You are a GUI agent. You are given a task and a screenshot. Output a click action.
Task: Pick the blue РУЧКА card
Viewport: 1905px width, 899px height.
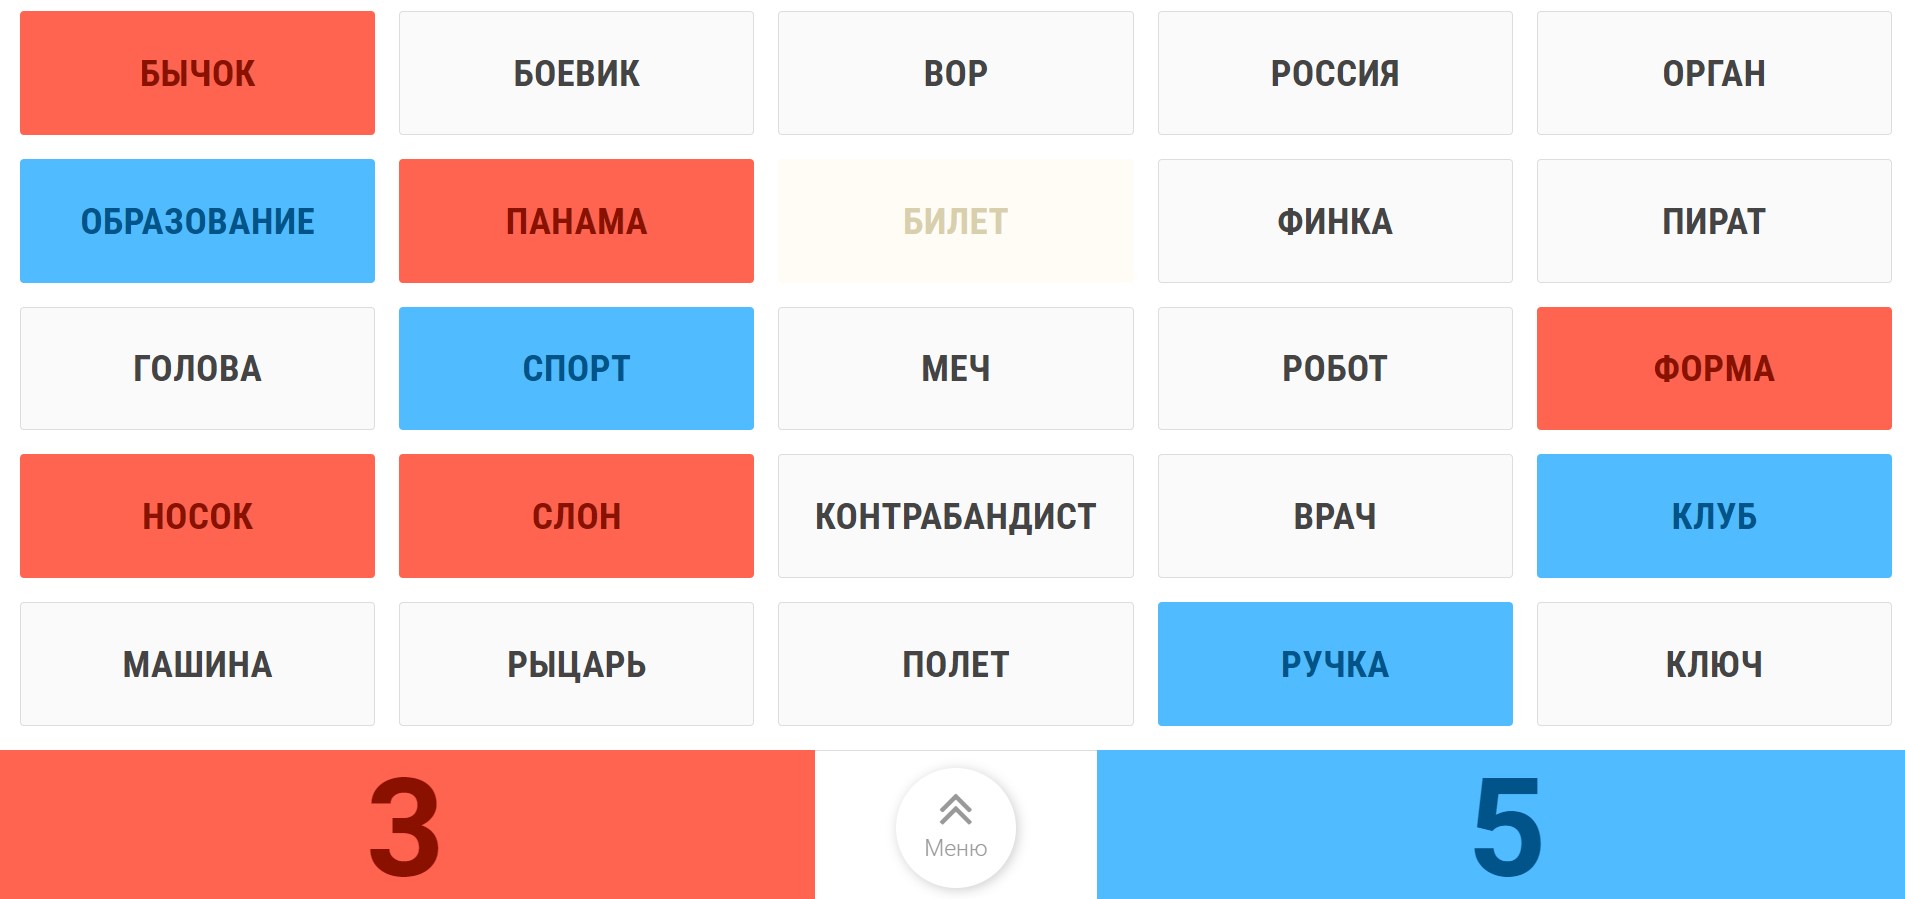[1334, 663]
